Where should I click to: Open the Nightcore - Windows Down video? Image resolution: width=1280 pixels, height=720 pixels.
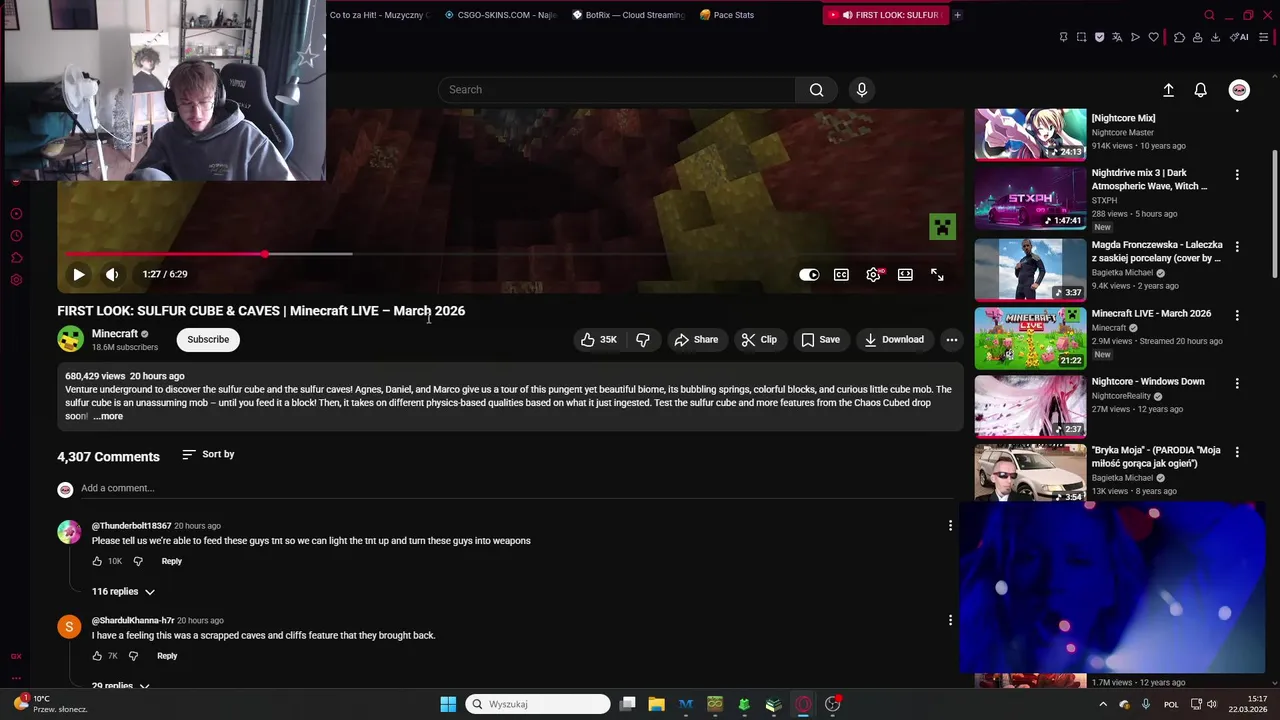1030,406
